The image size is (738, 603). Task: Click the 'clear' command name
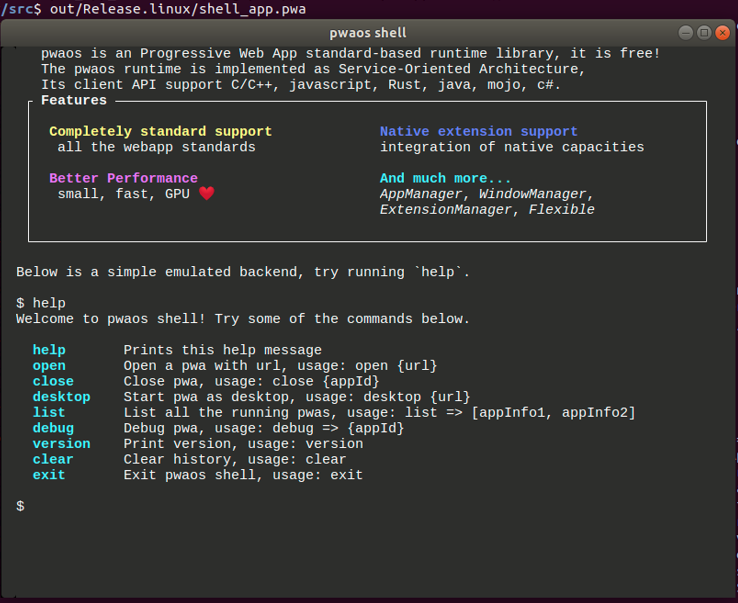tap(53, 459)
